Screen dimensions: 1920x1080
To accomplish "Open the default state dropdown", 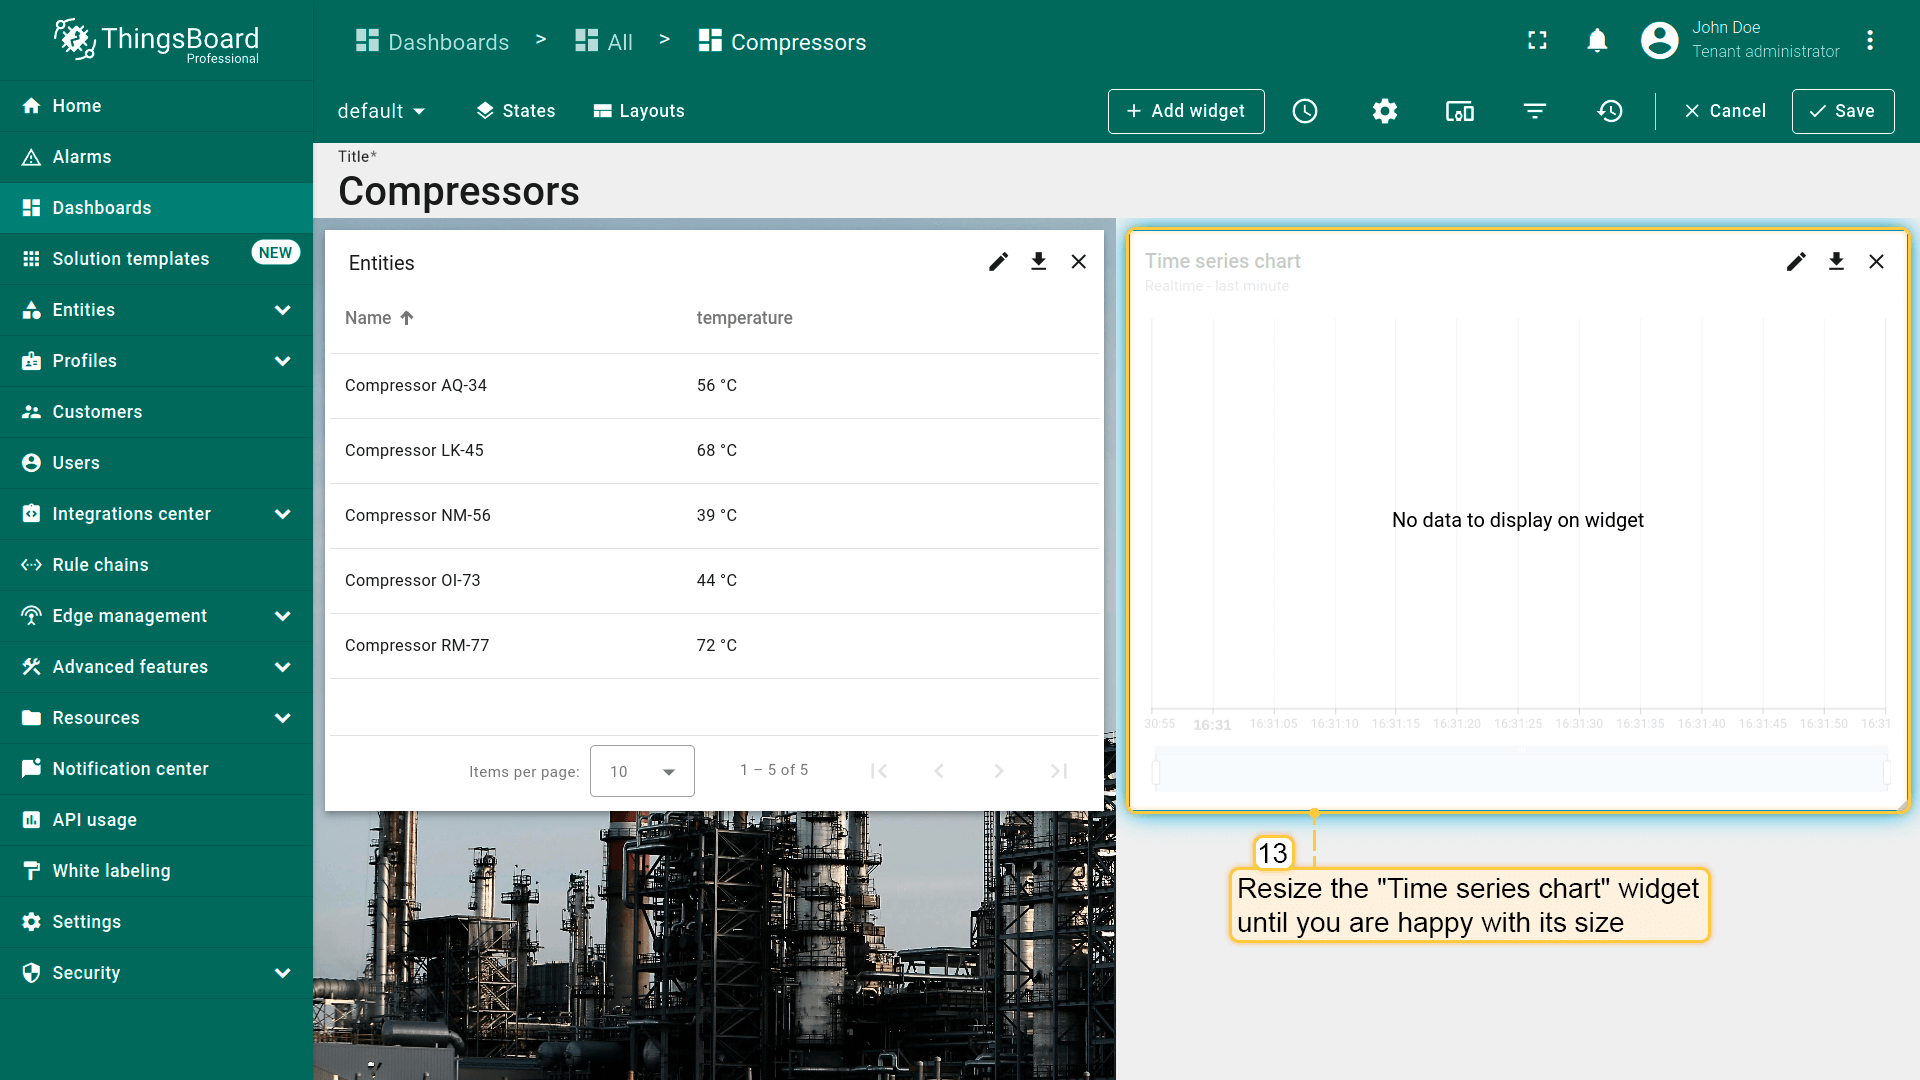I will pos(381,111).
